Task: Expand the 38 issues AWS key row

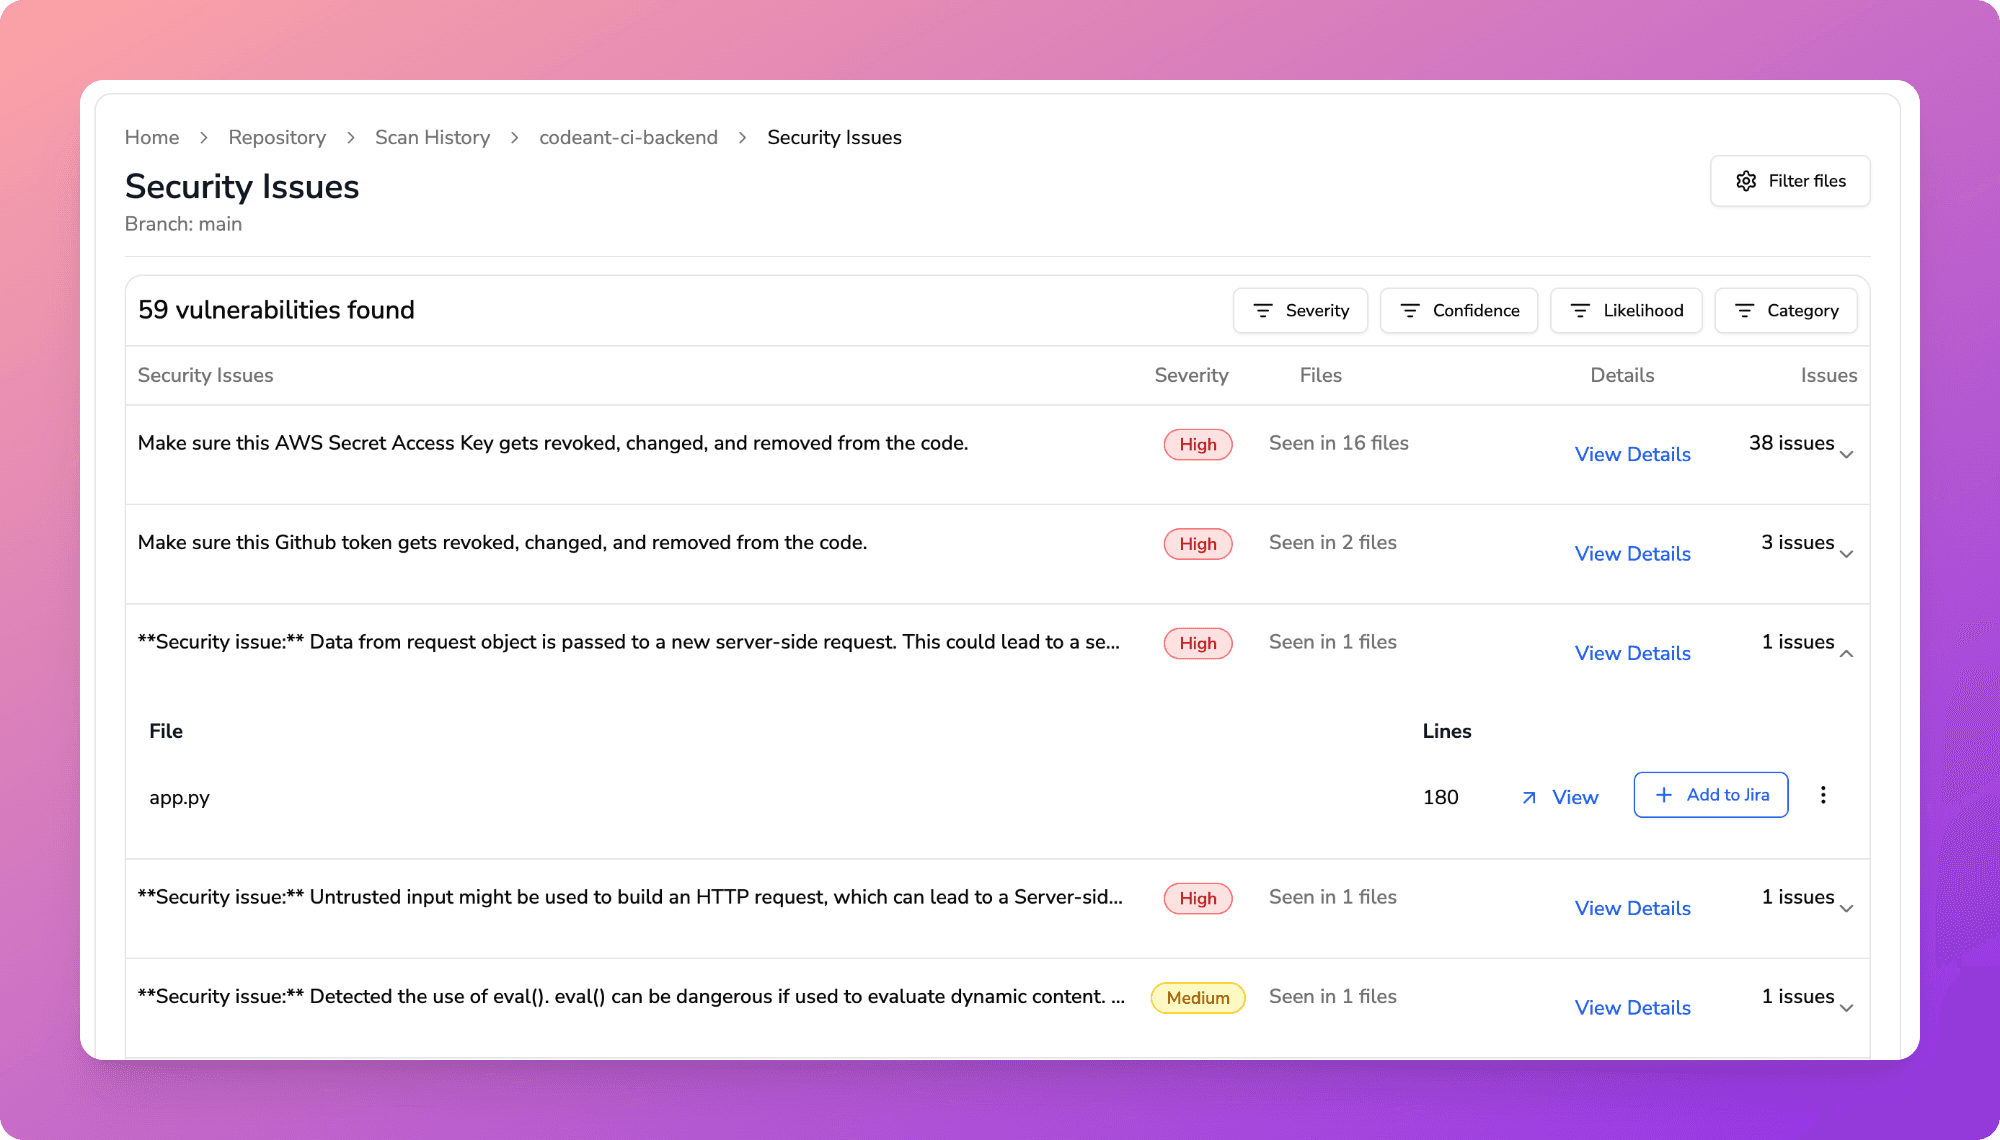Action: (1846, 455)
